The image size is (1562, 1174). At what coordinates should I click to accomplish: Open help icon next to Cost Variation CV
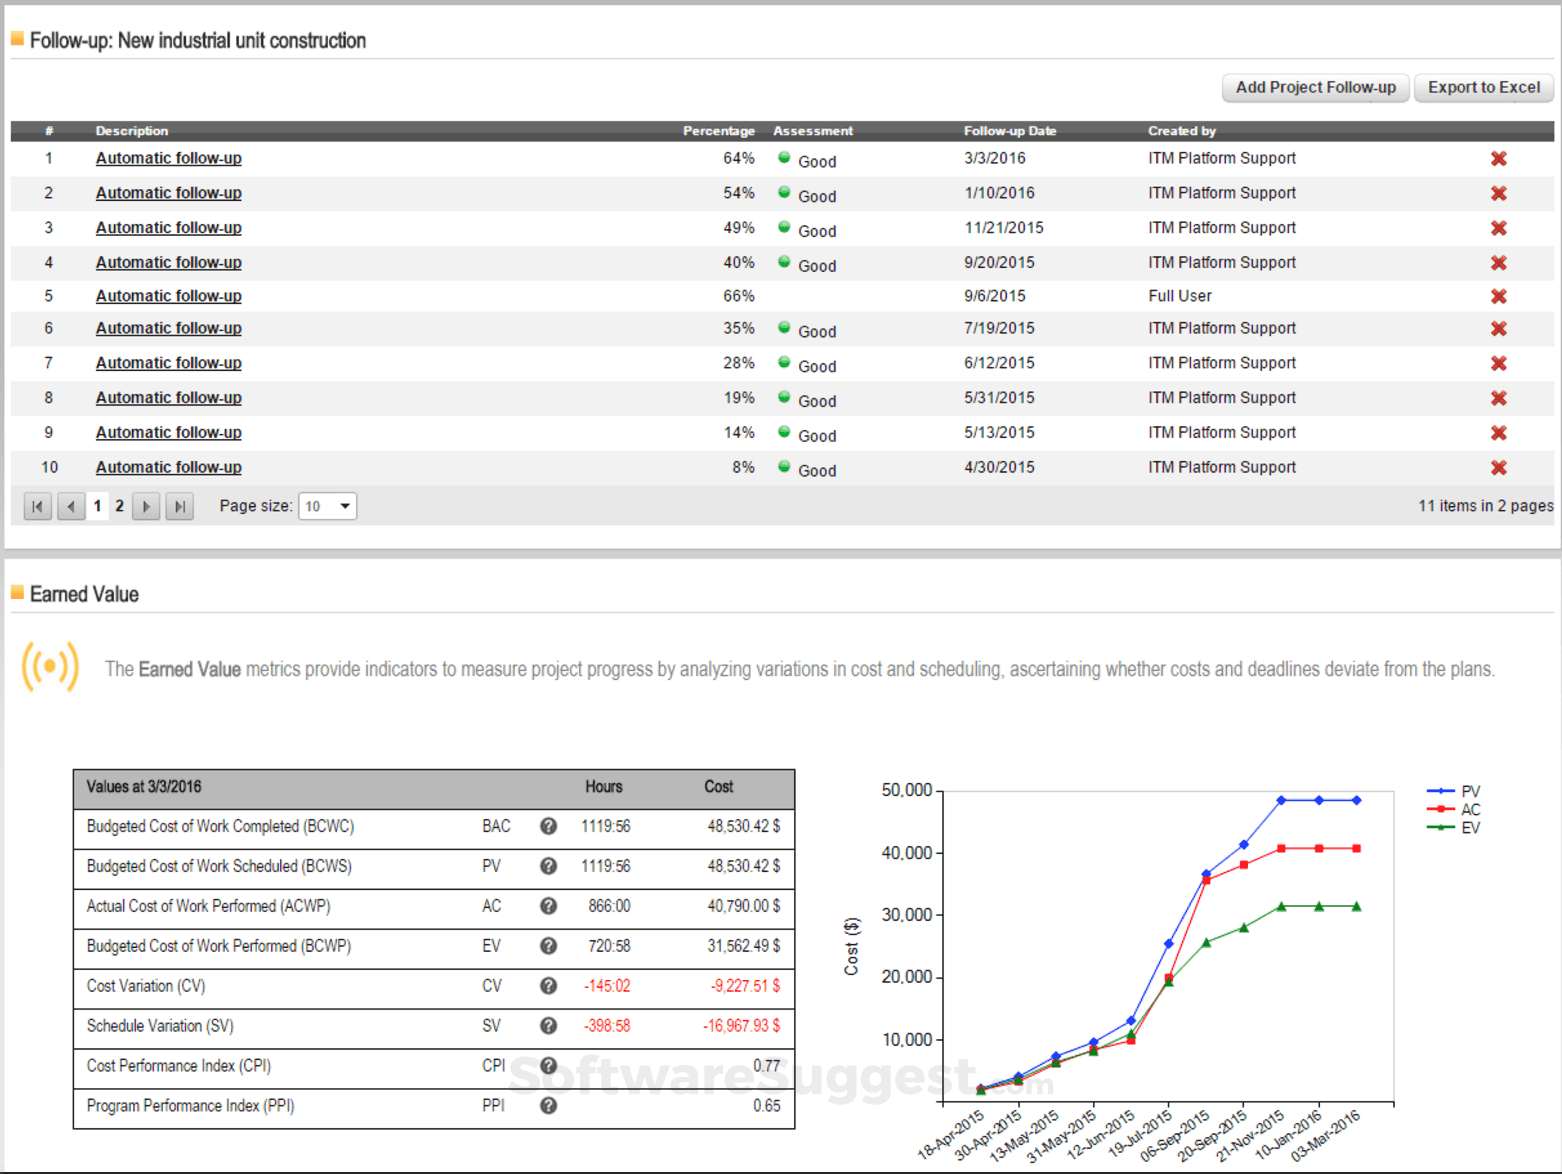(548, 986)
